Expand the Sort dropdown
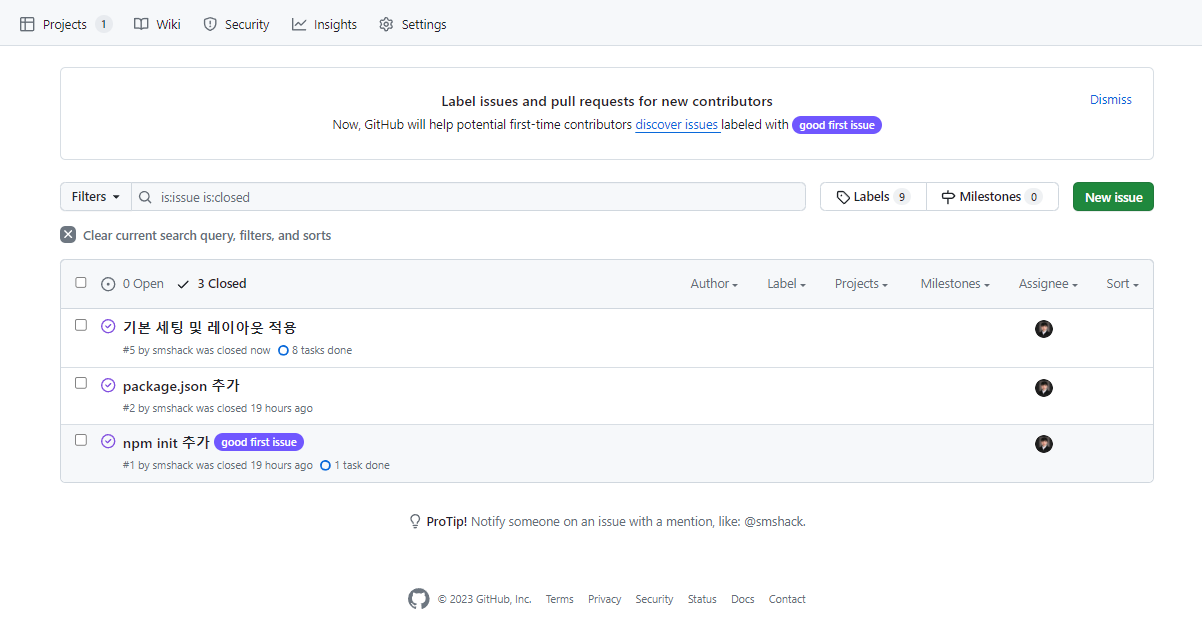Screen dimensions: 1202x618 1122,284
